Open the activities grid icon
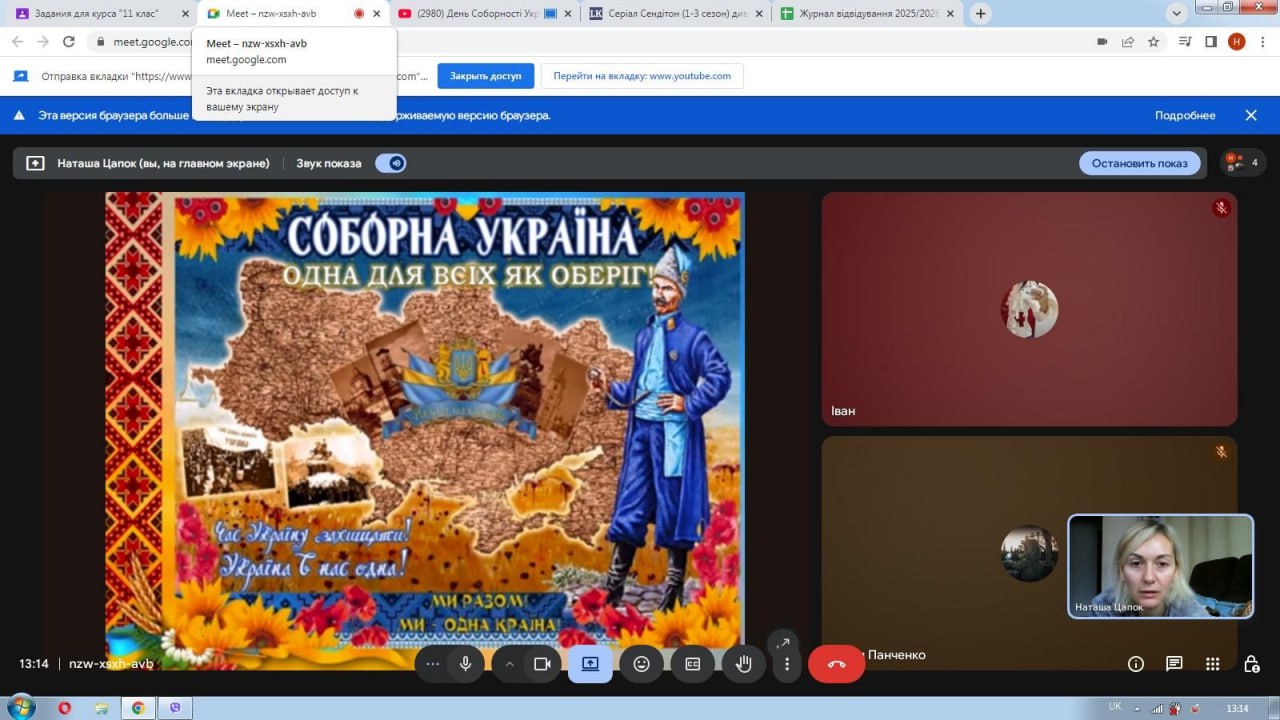Screen dimensions: 1280x720 (x=1212, y=664)
